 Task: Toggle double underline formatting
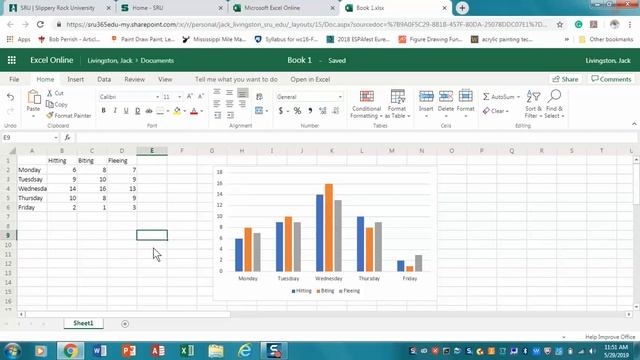138,111
